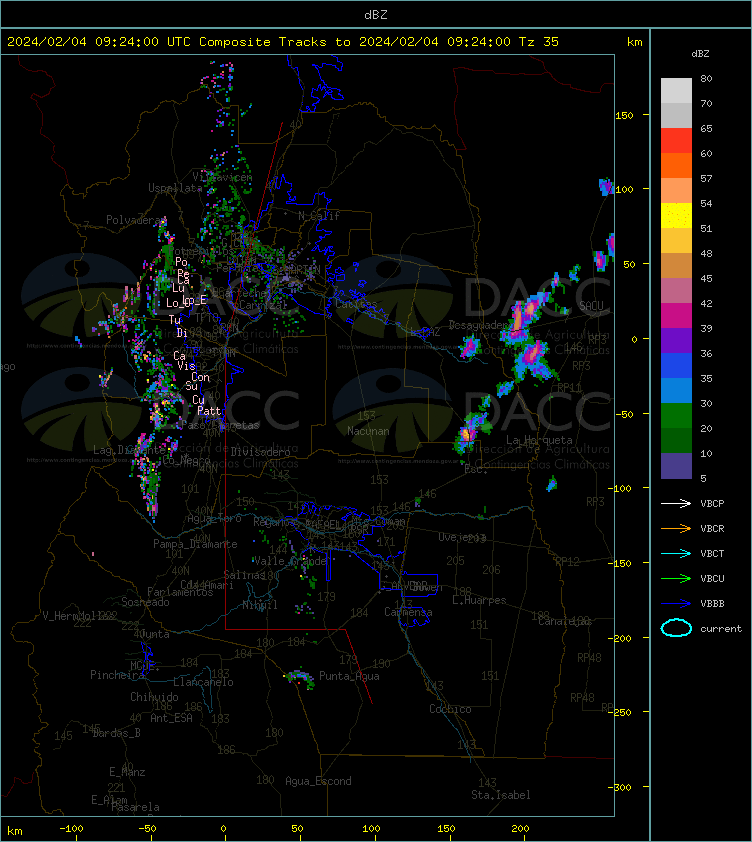
Task: Click the green VBCU arrow icon
Action: click(x=676, y=578)
